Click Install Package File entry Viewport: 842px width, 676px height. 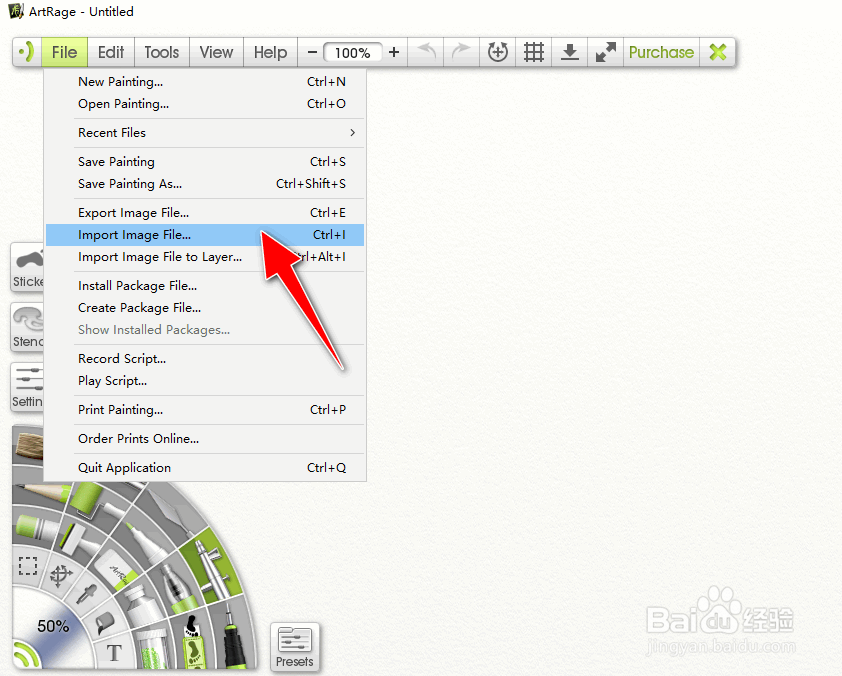(x=205, y=286)
